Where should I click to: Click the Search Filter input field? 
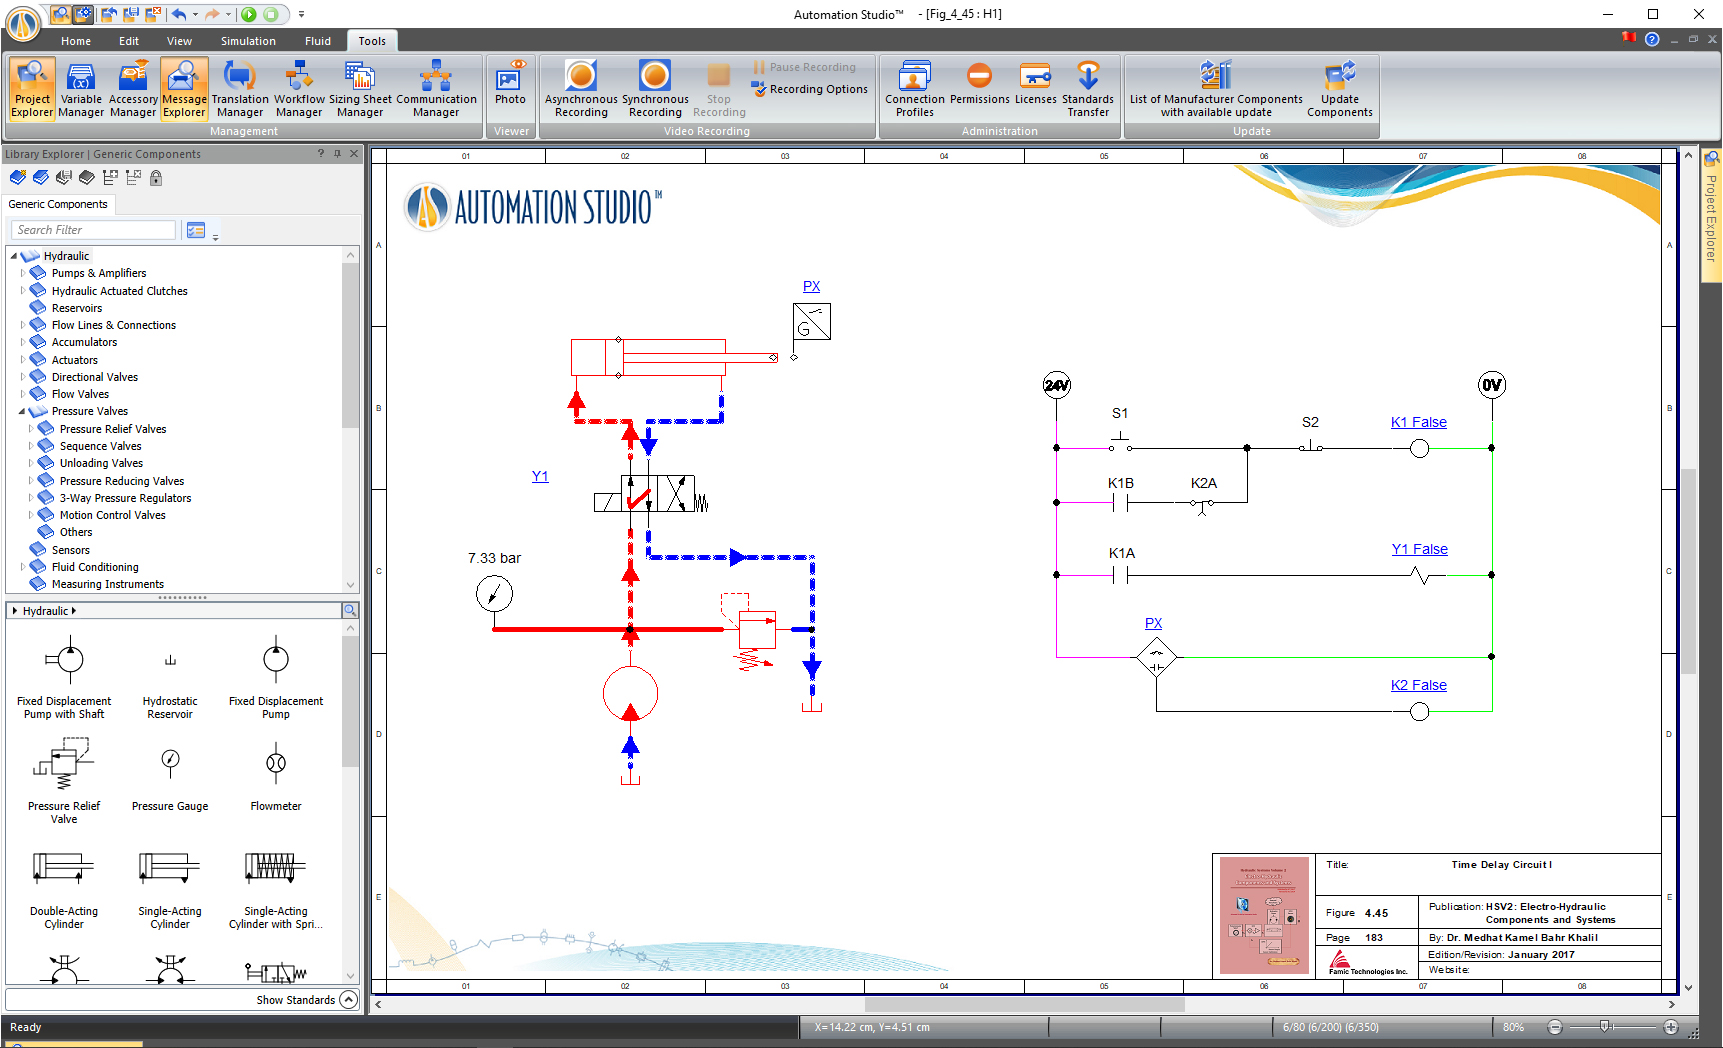(94, 230)
